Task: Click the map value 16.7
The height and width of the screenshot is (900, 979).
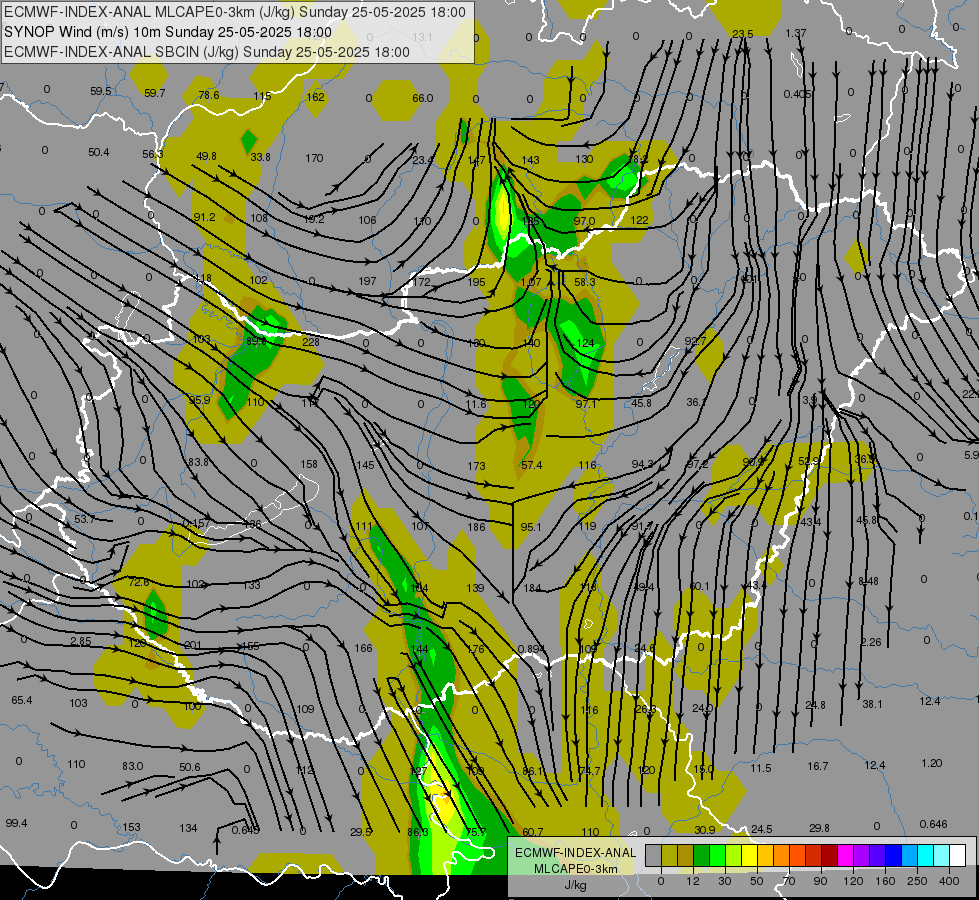Action: pyautogui.click(x=817, y=766)
